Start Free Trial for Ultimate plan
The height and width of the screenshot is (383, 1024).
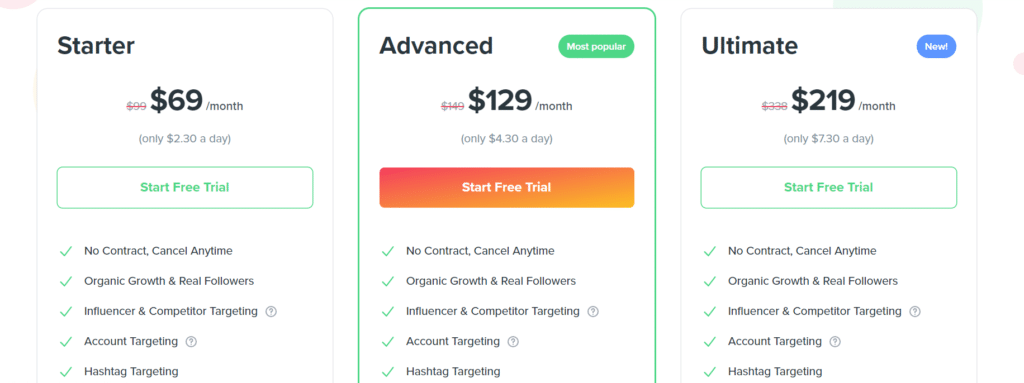coord(829,188)
